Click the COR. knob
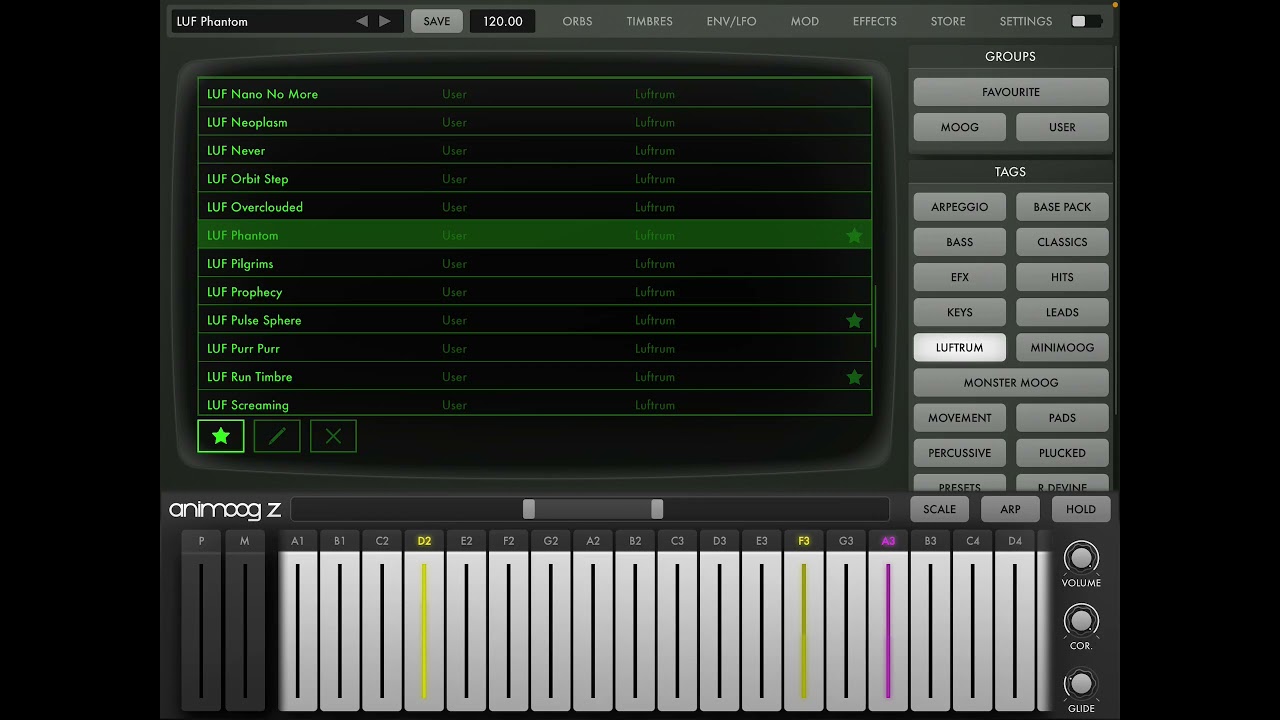Screen dimensions: 1280x720 pyautogui.click(x=1081, y=621)
